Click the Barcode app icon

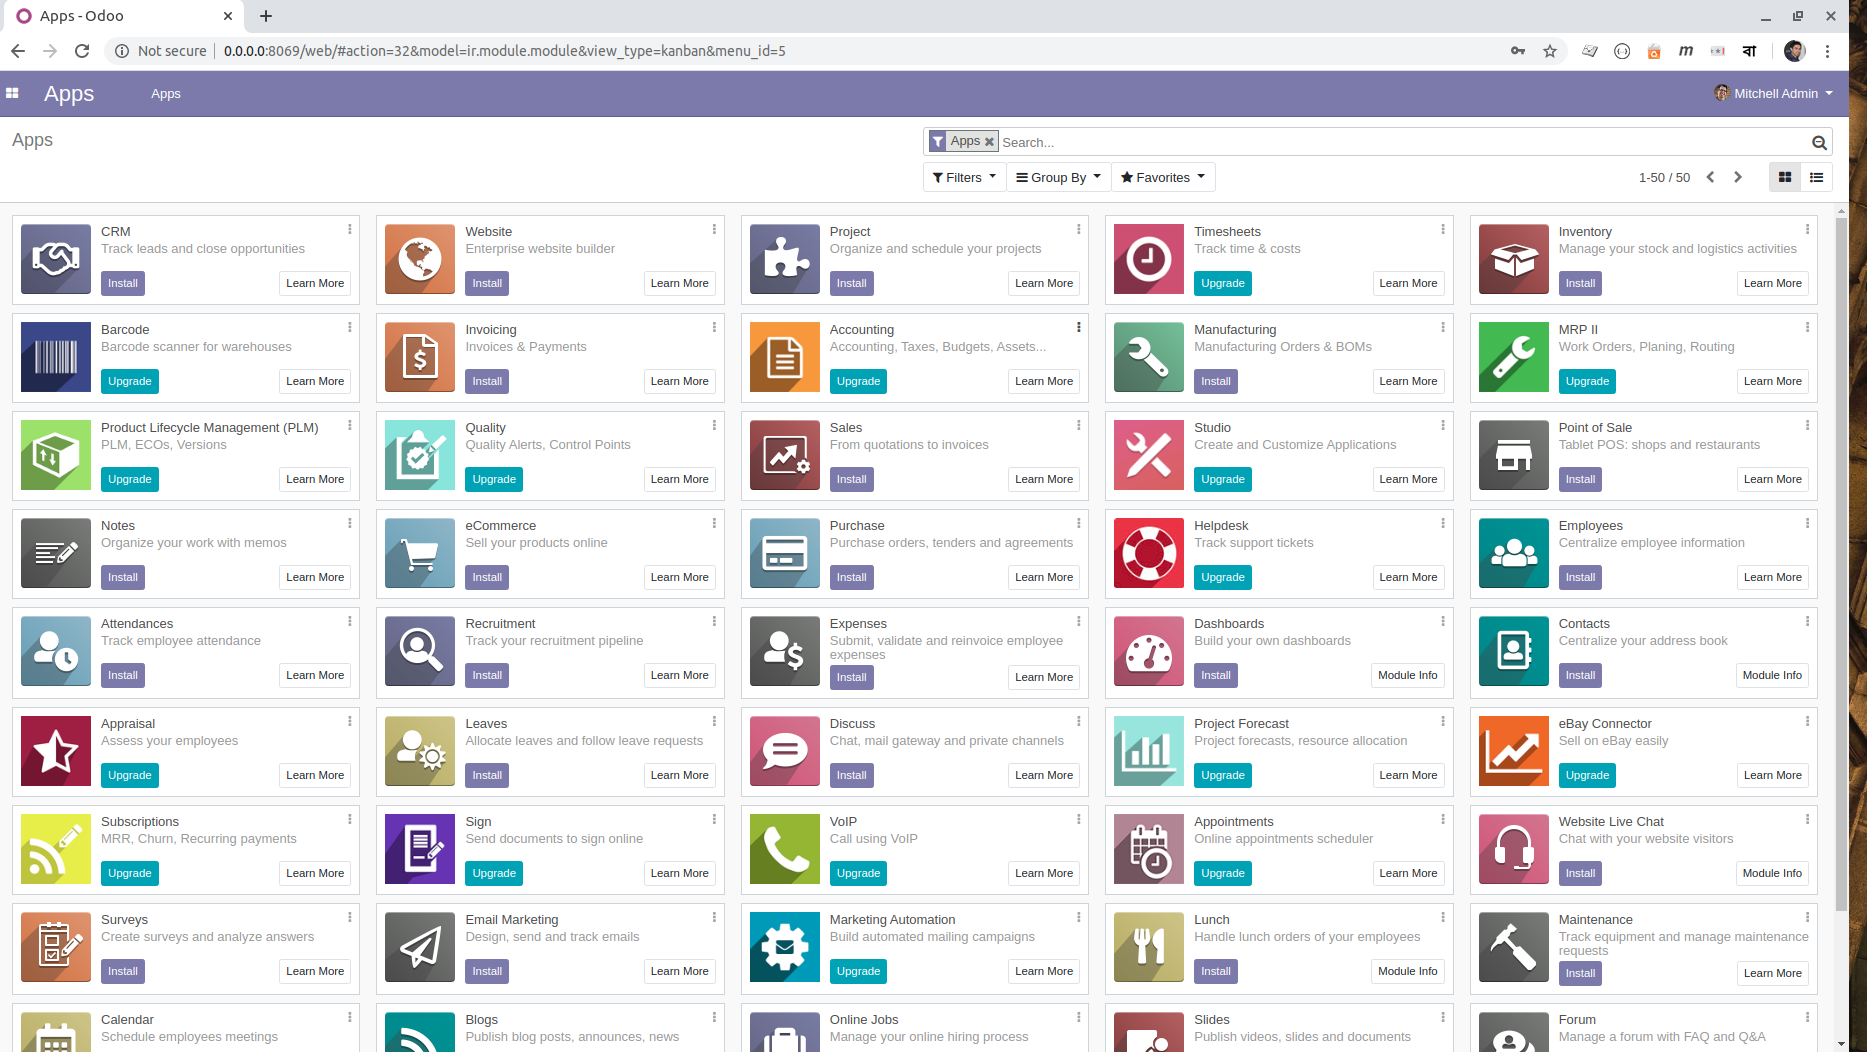click(56, 357)
